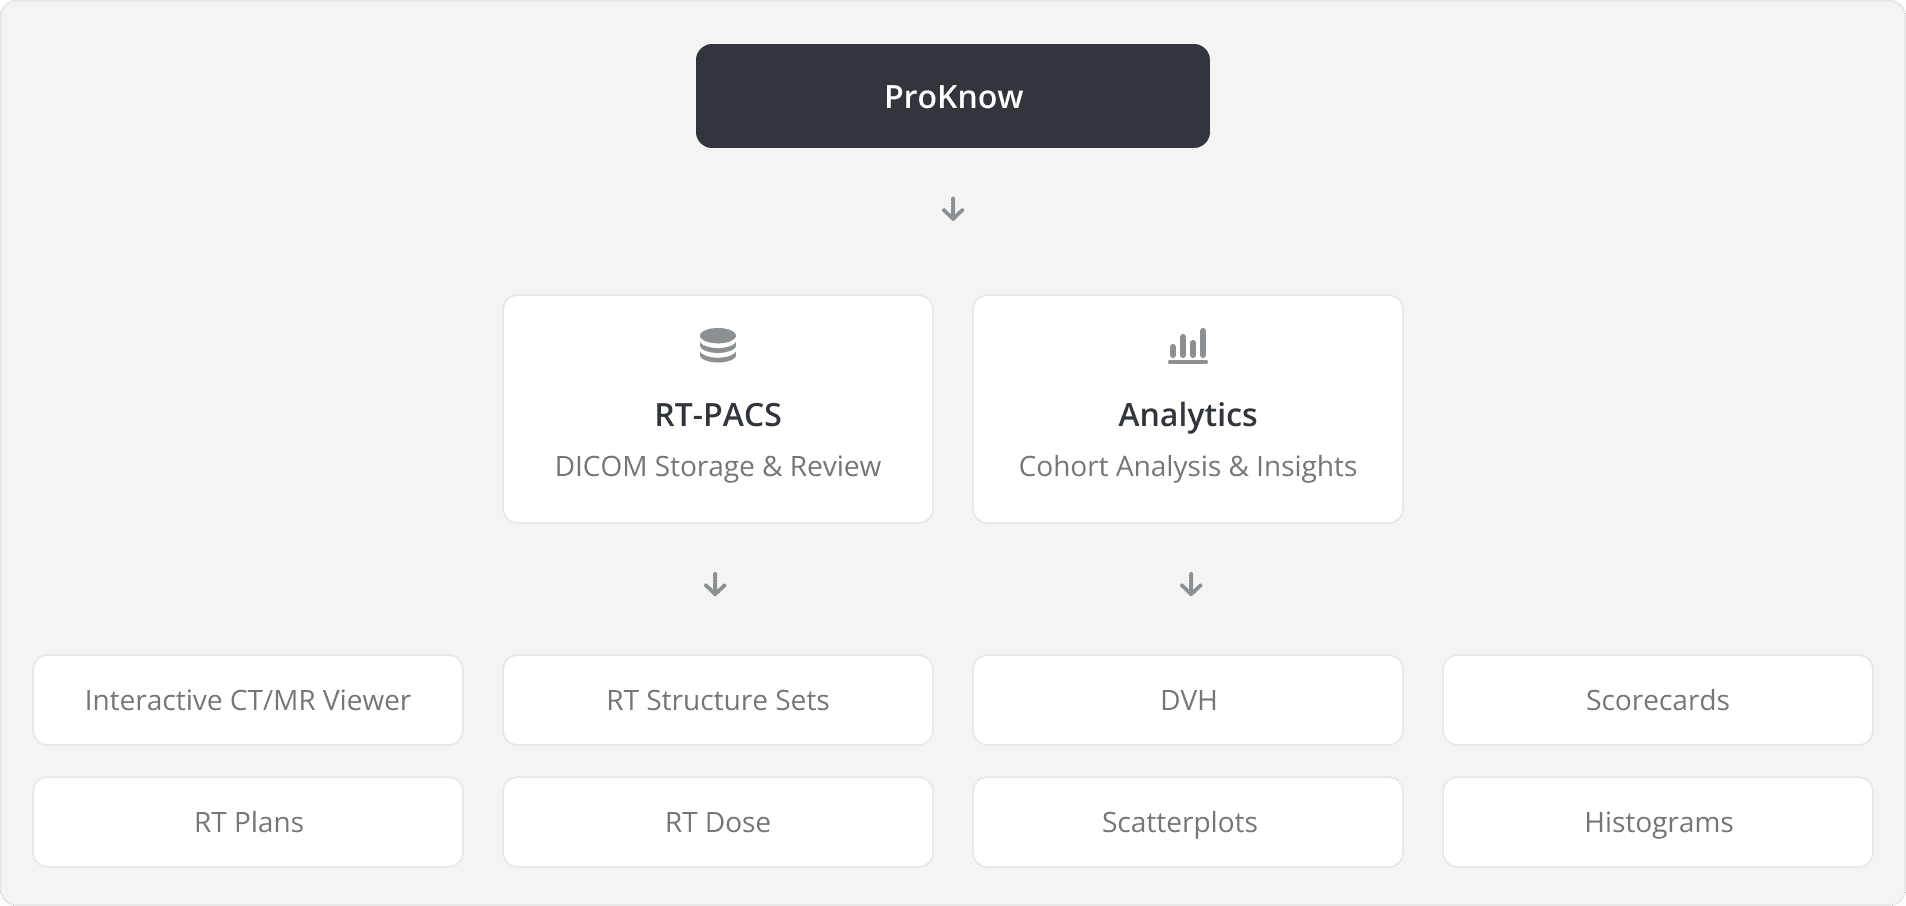This screenshot has height=906, width=1906.
Task: Click the Cohort Analysis & Insights subtitle
Action: click(1188, 467)
